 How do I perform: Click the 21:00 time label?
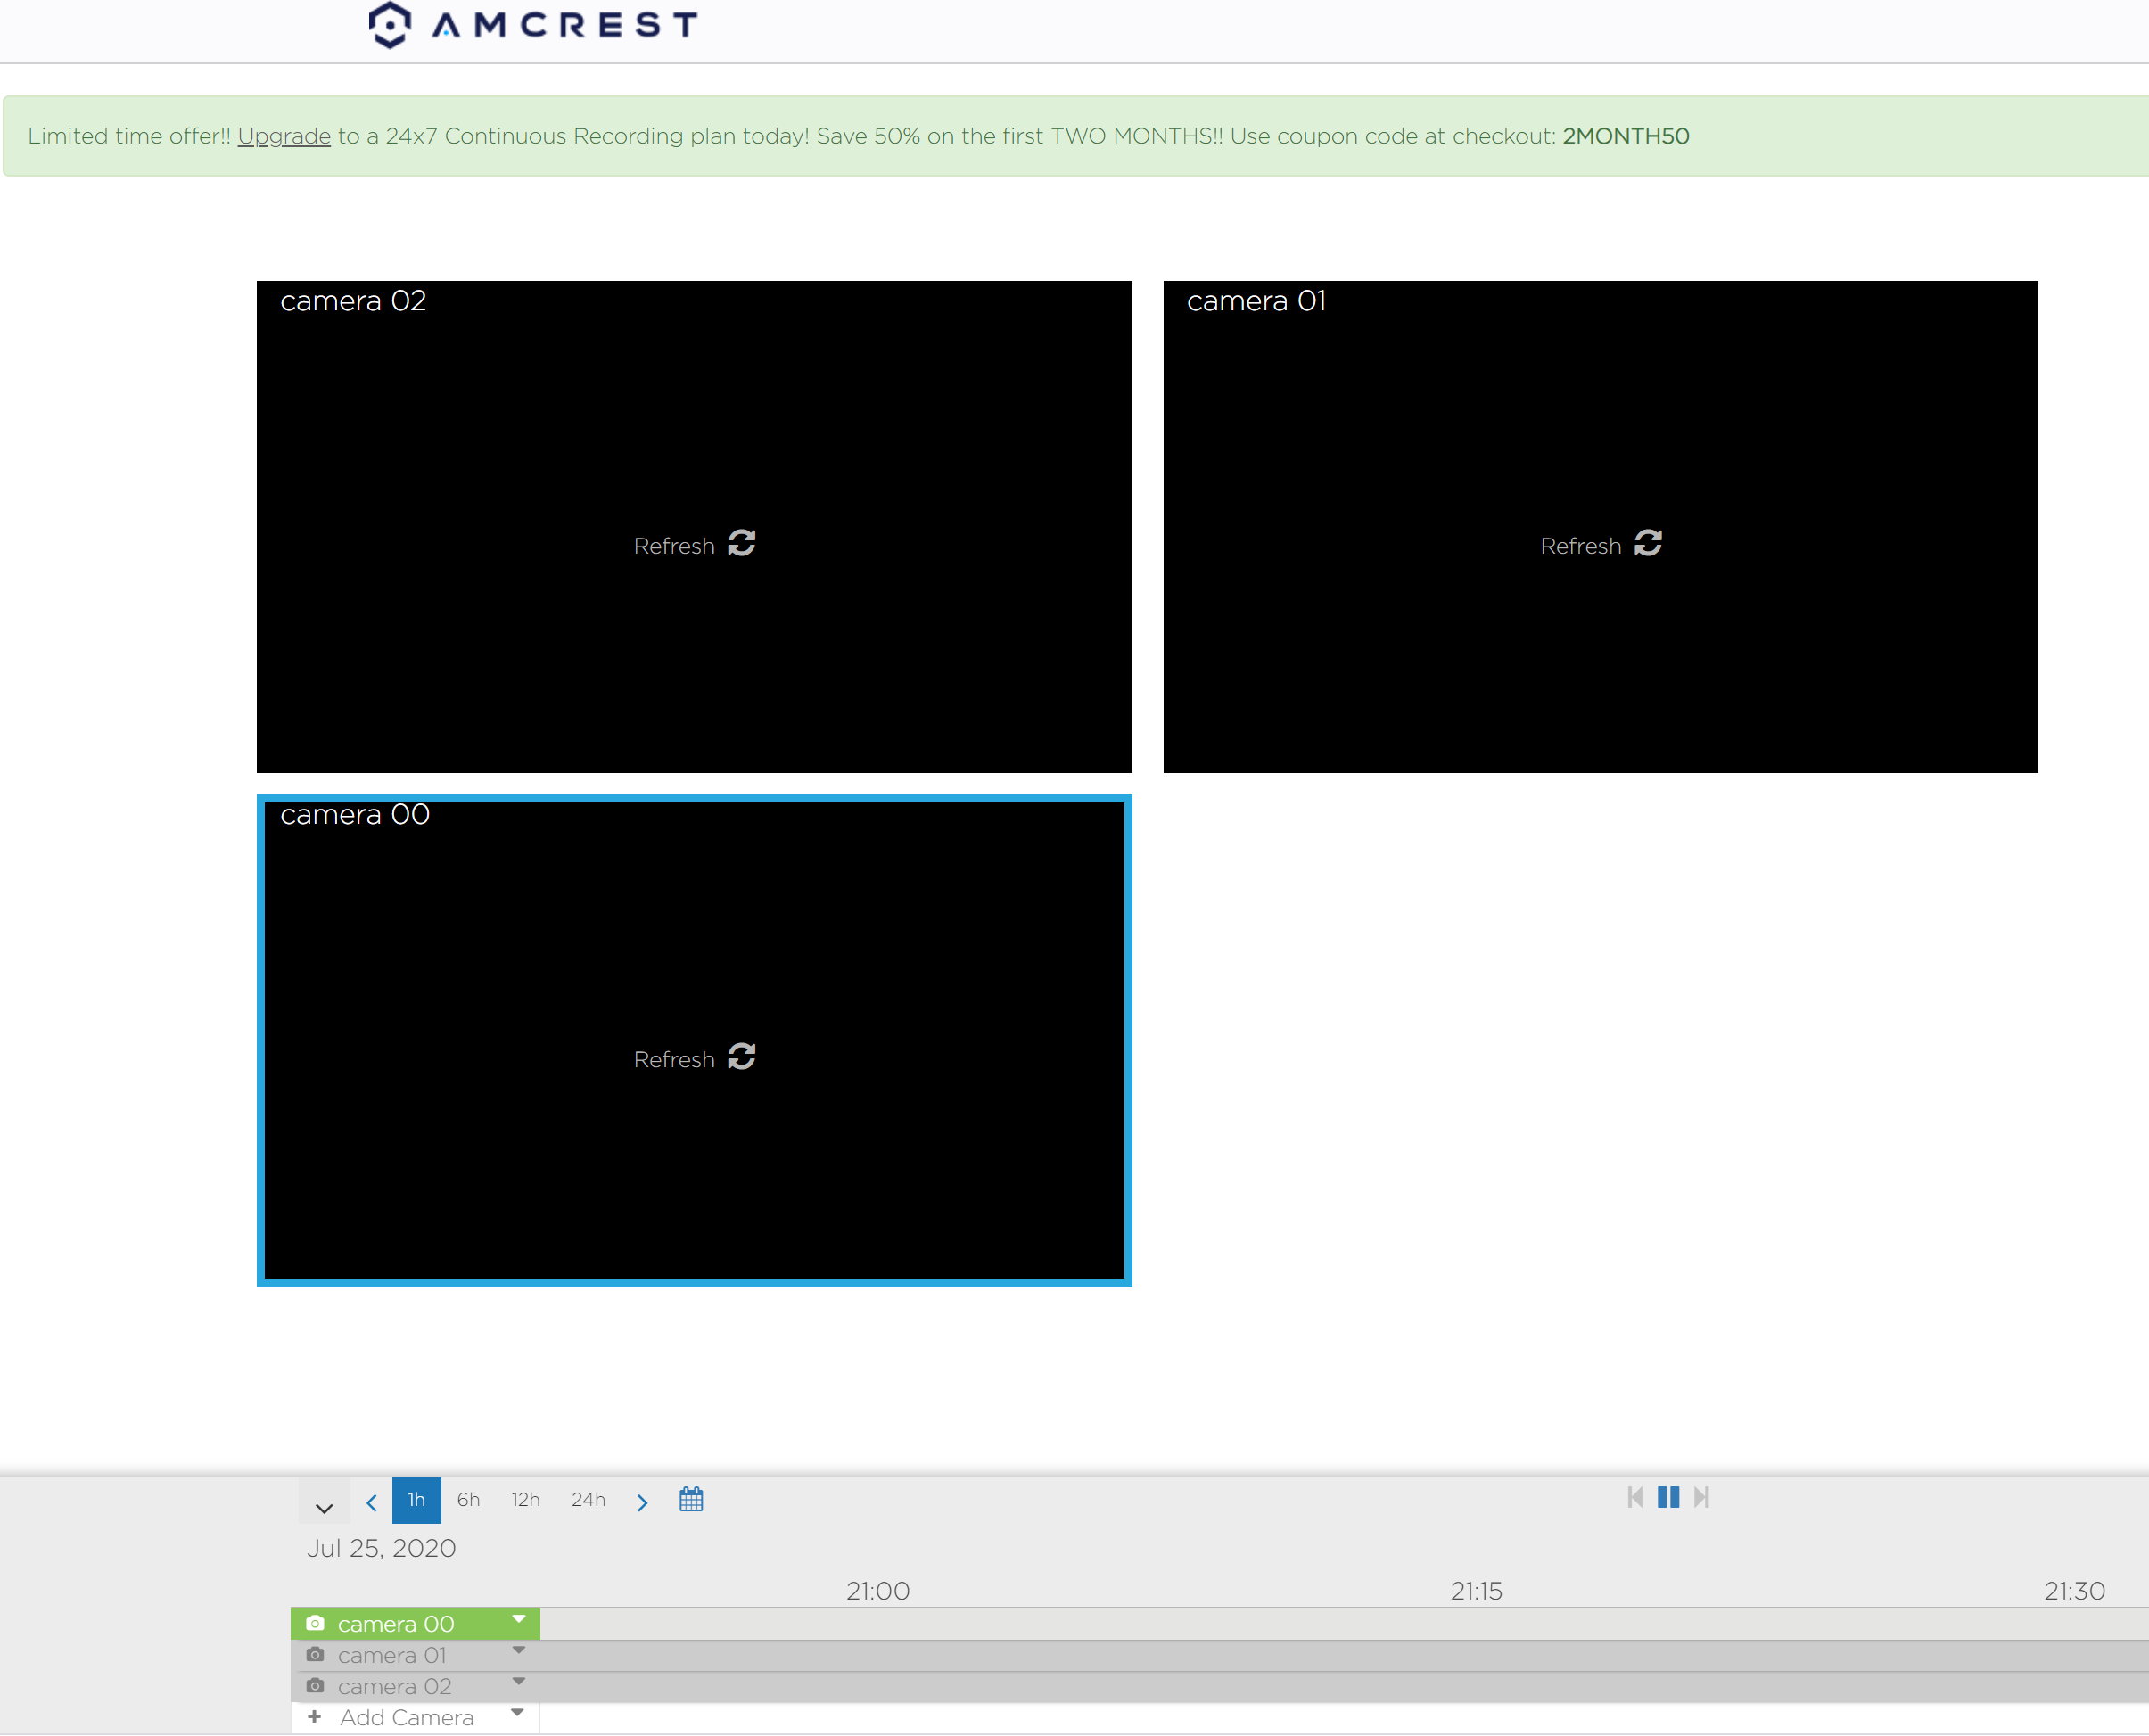coord(878,1590)
